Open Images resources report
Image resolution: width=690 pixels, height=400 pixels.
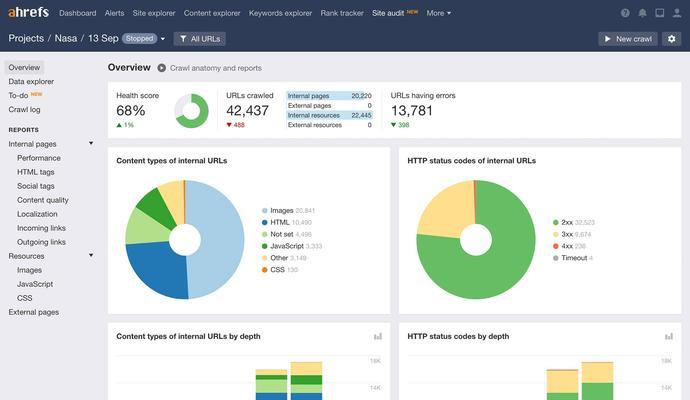(29, 270)
